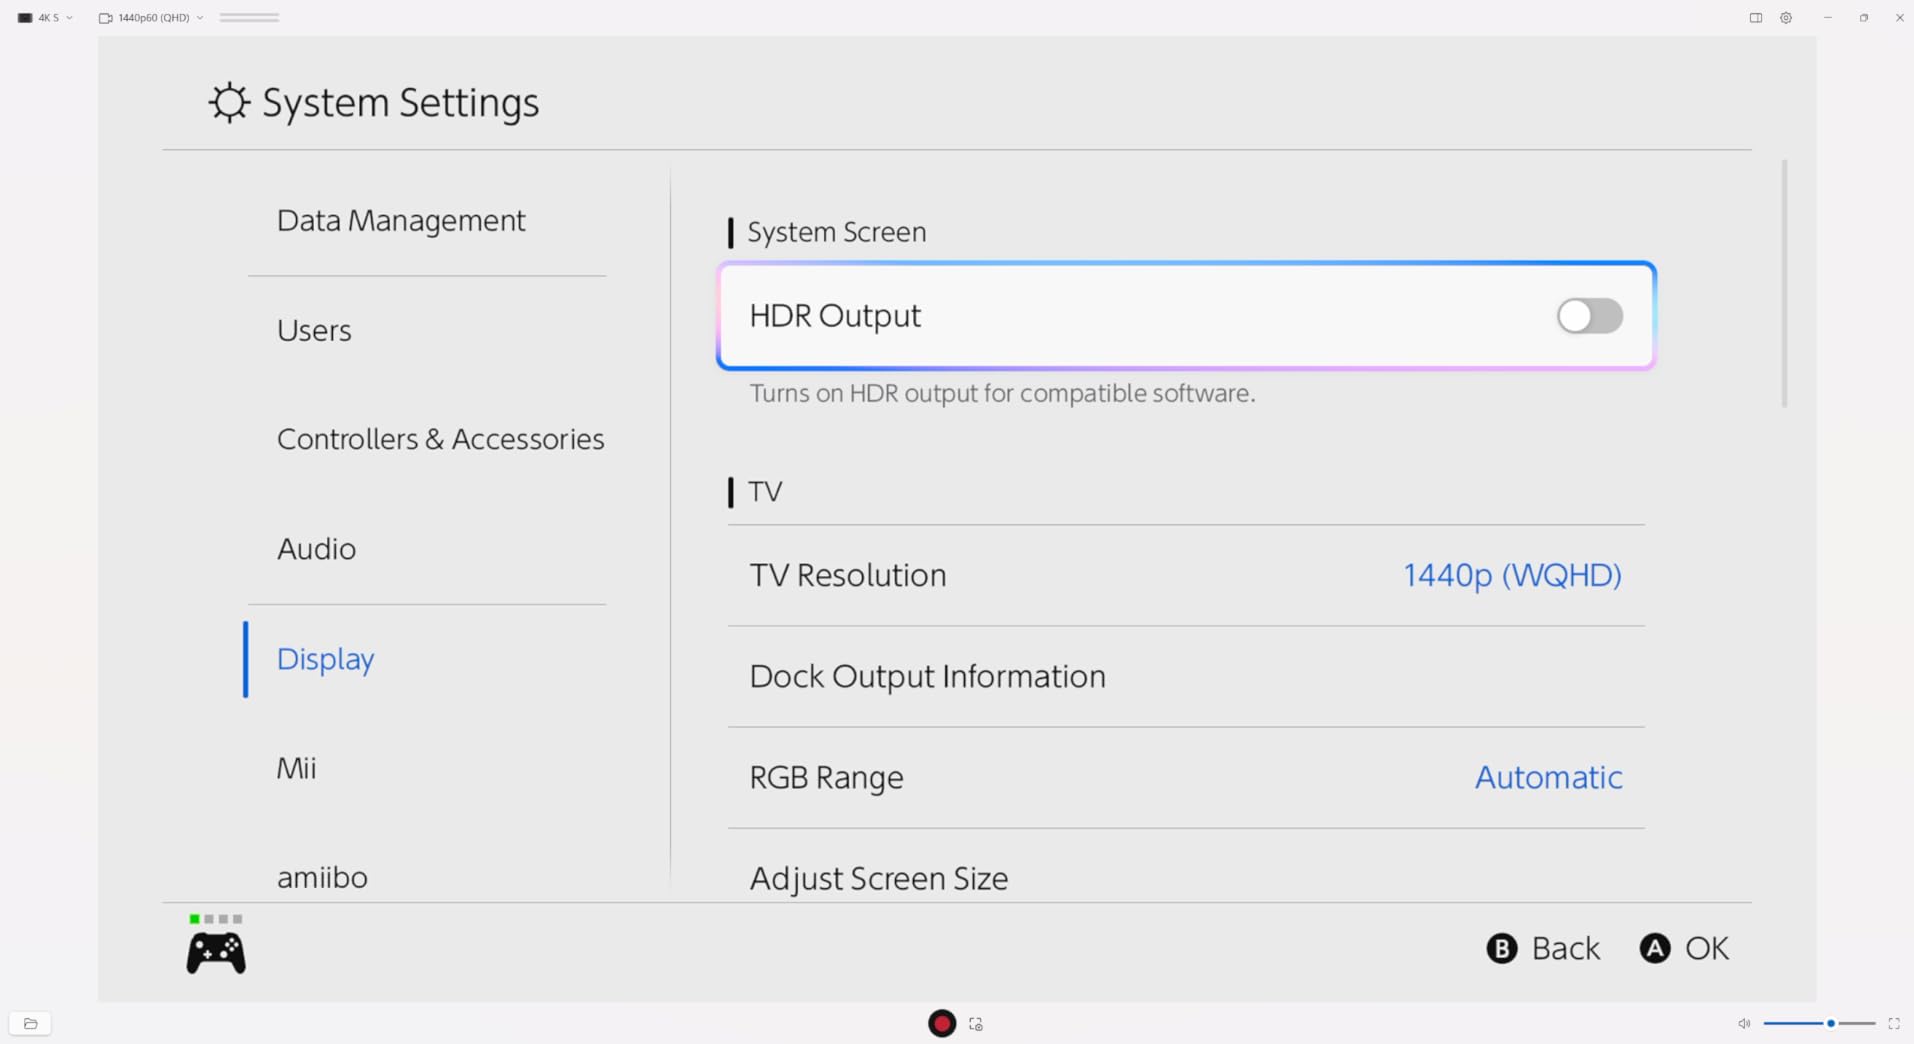This screenshot has height=1044, width=1914.
Task: Open the Audio settings category
Action: [316, 549]
